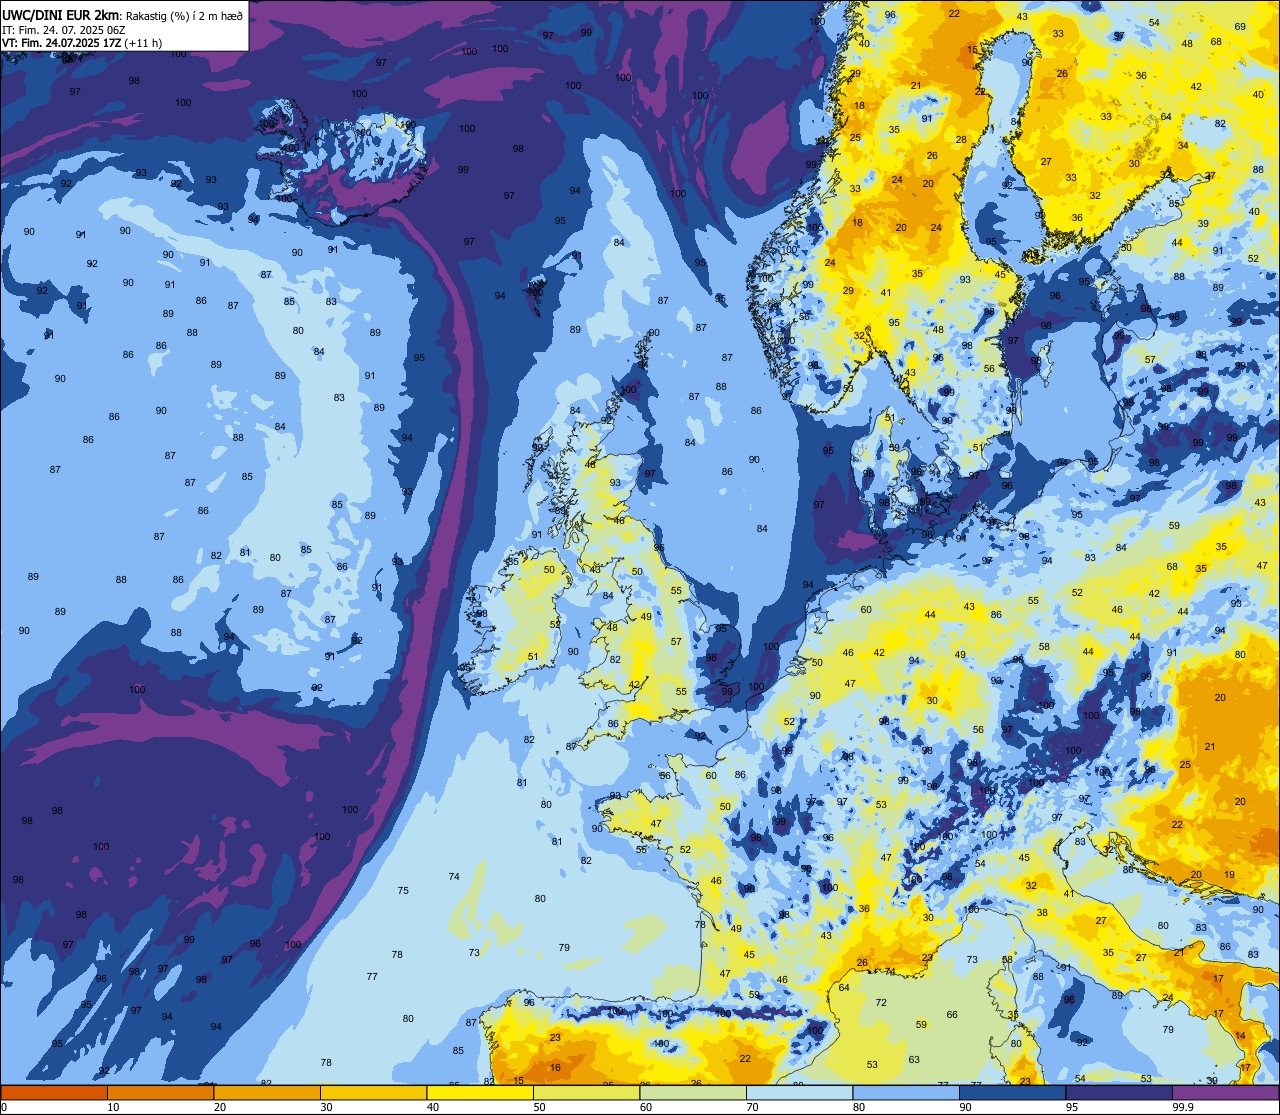1280x1115 pixels.
Task: Click the 30–40 amber legend swatch
Action: click(x=373, y=1092)
